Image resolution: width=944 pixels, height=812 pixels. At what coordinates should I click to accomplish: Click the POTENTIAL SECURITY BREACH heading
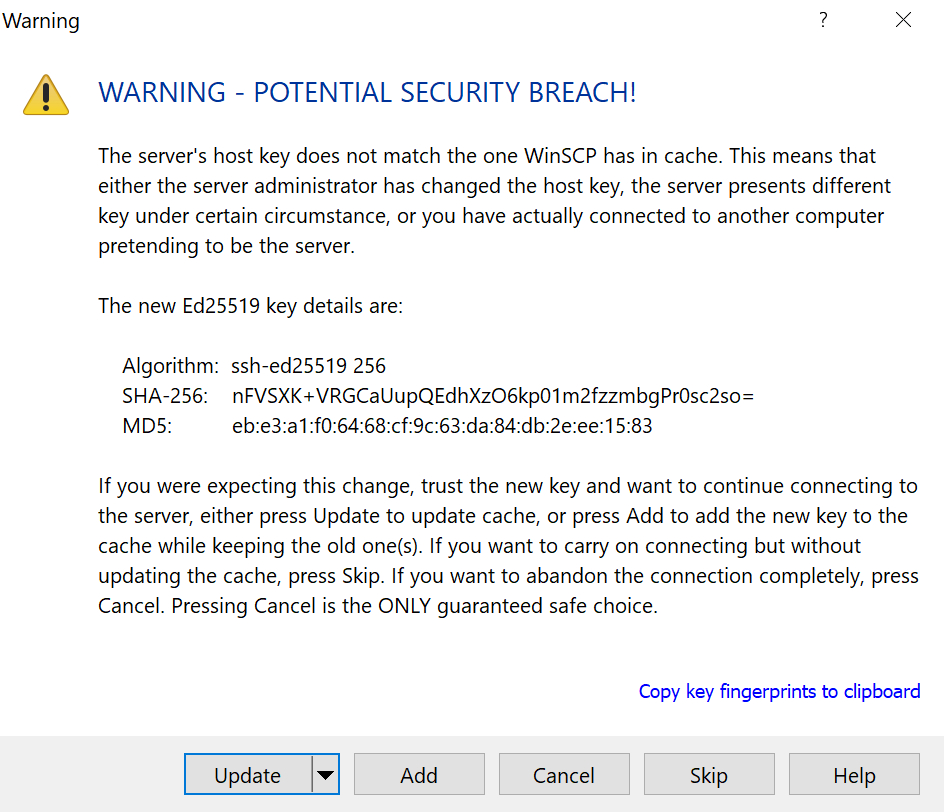pyautogui.click(x=367, y=93)
